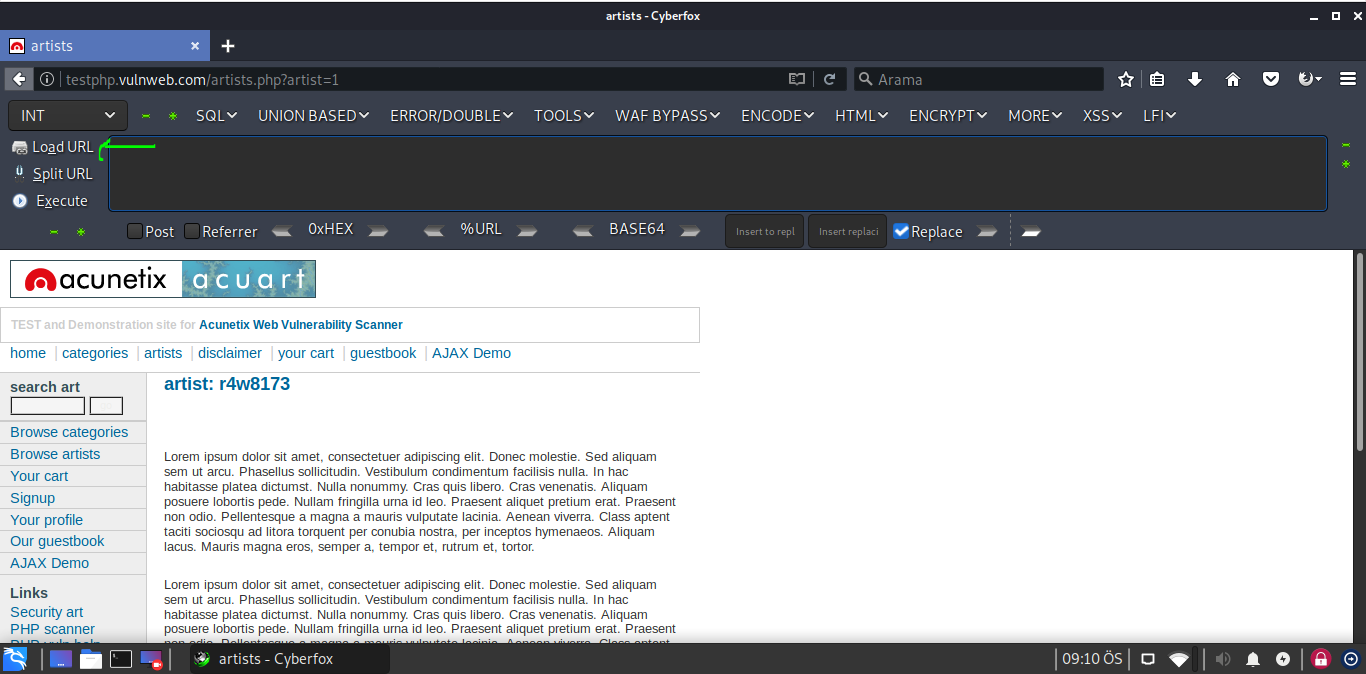Open the INT type dropdown

[68, 116]
